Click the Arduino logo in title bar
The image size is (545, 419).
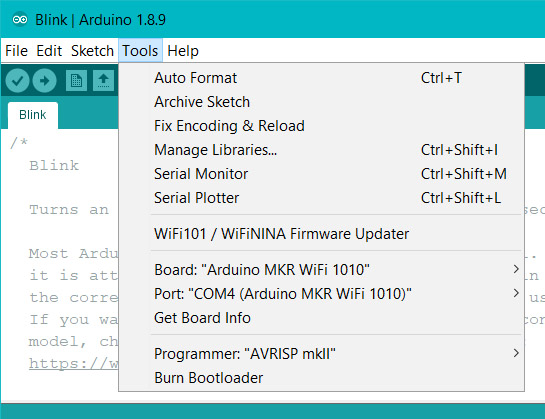[20, 20]
